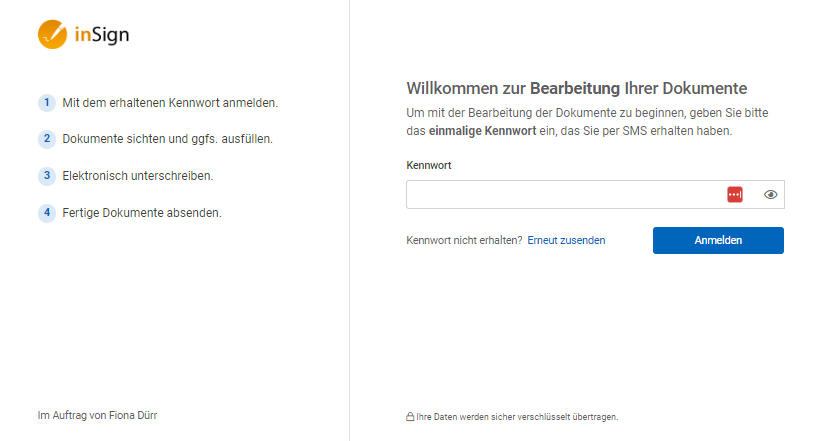Toggle password visibility with eye icon
Image resolution: width=838 pixels, height=441 pixels.
pos(770,195)
